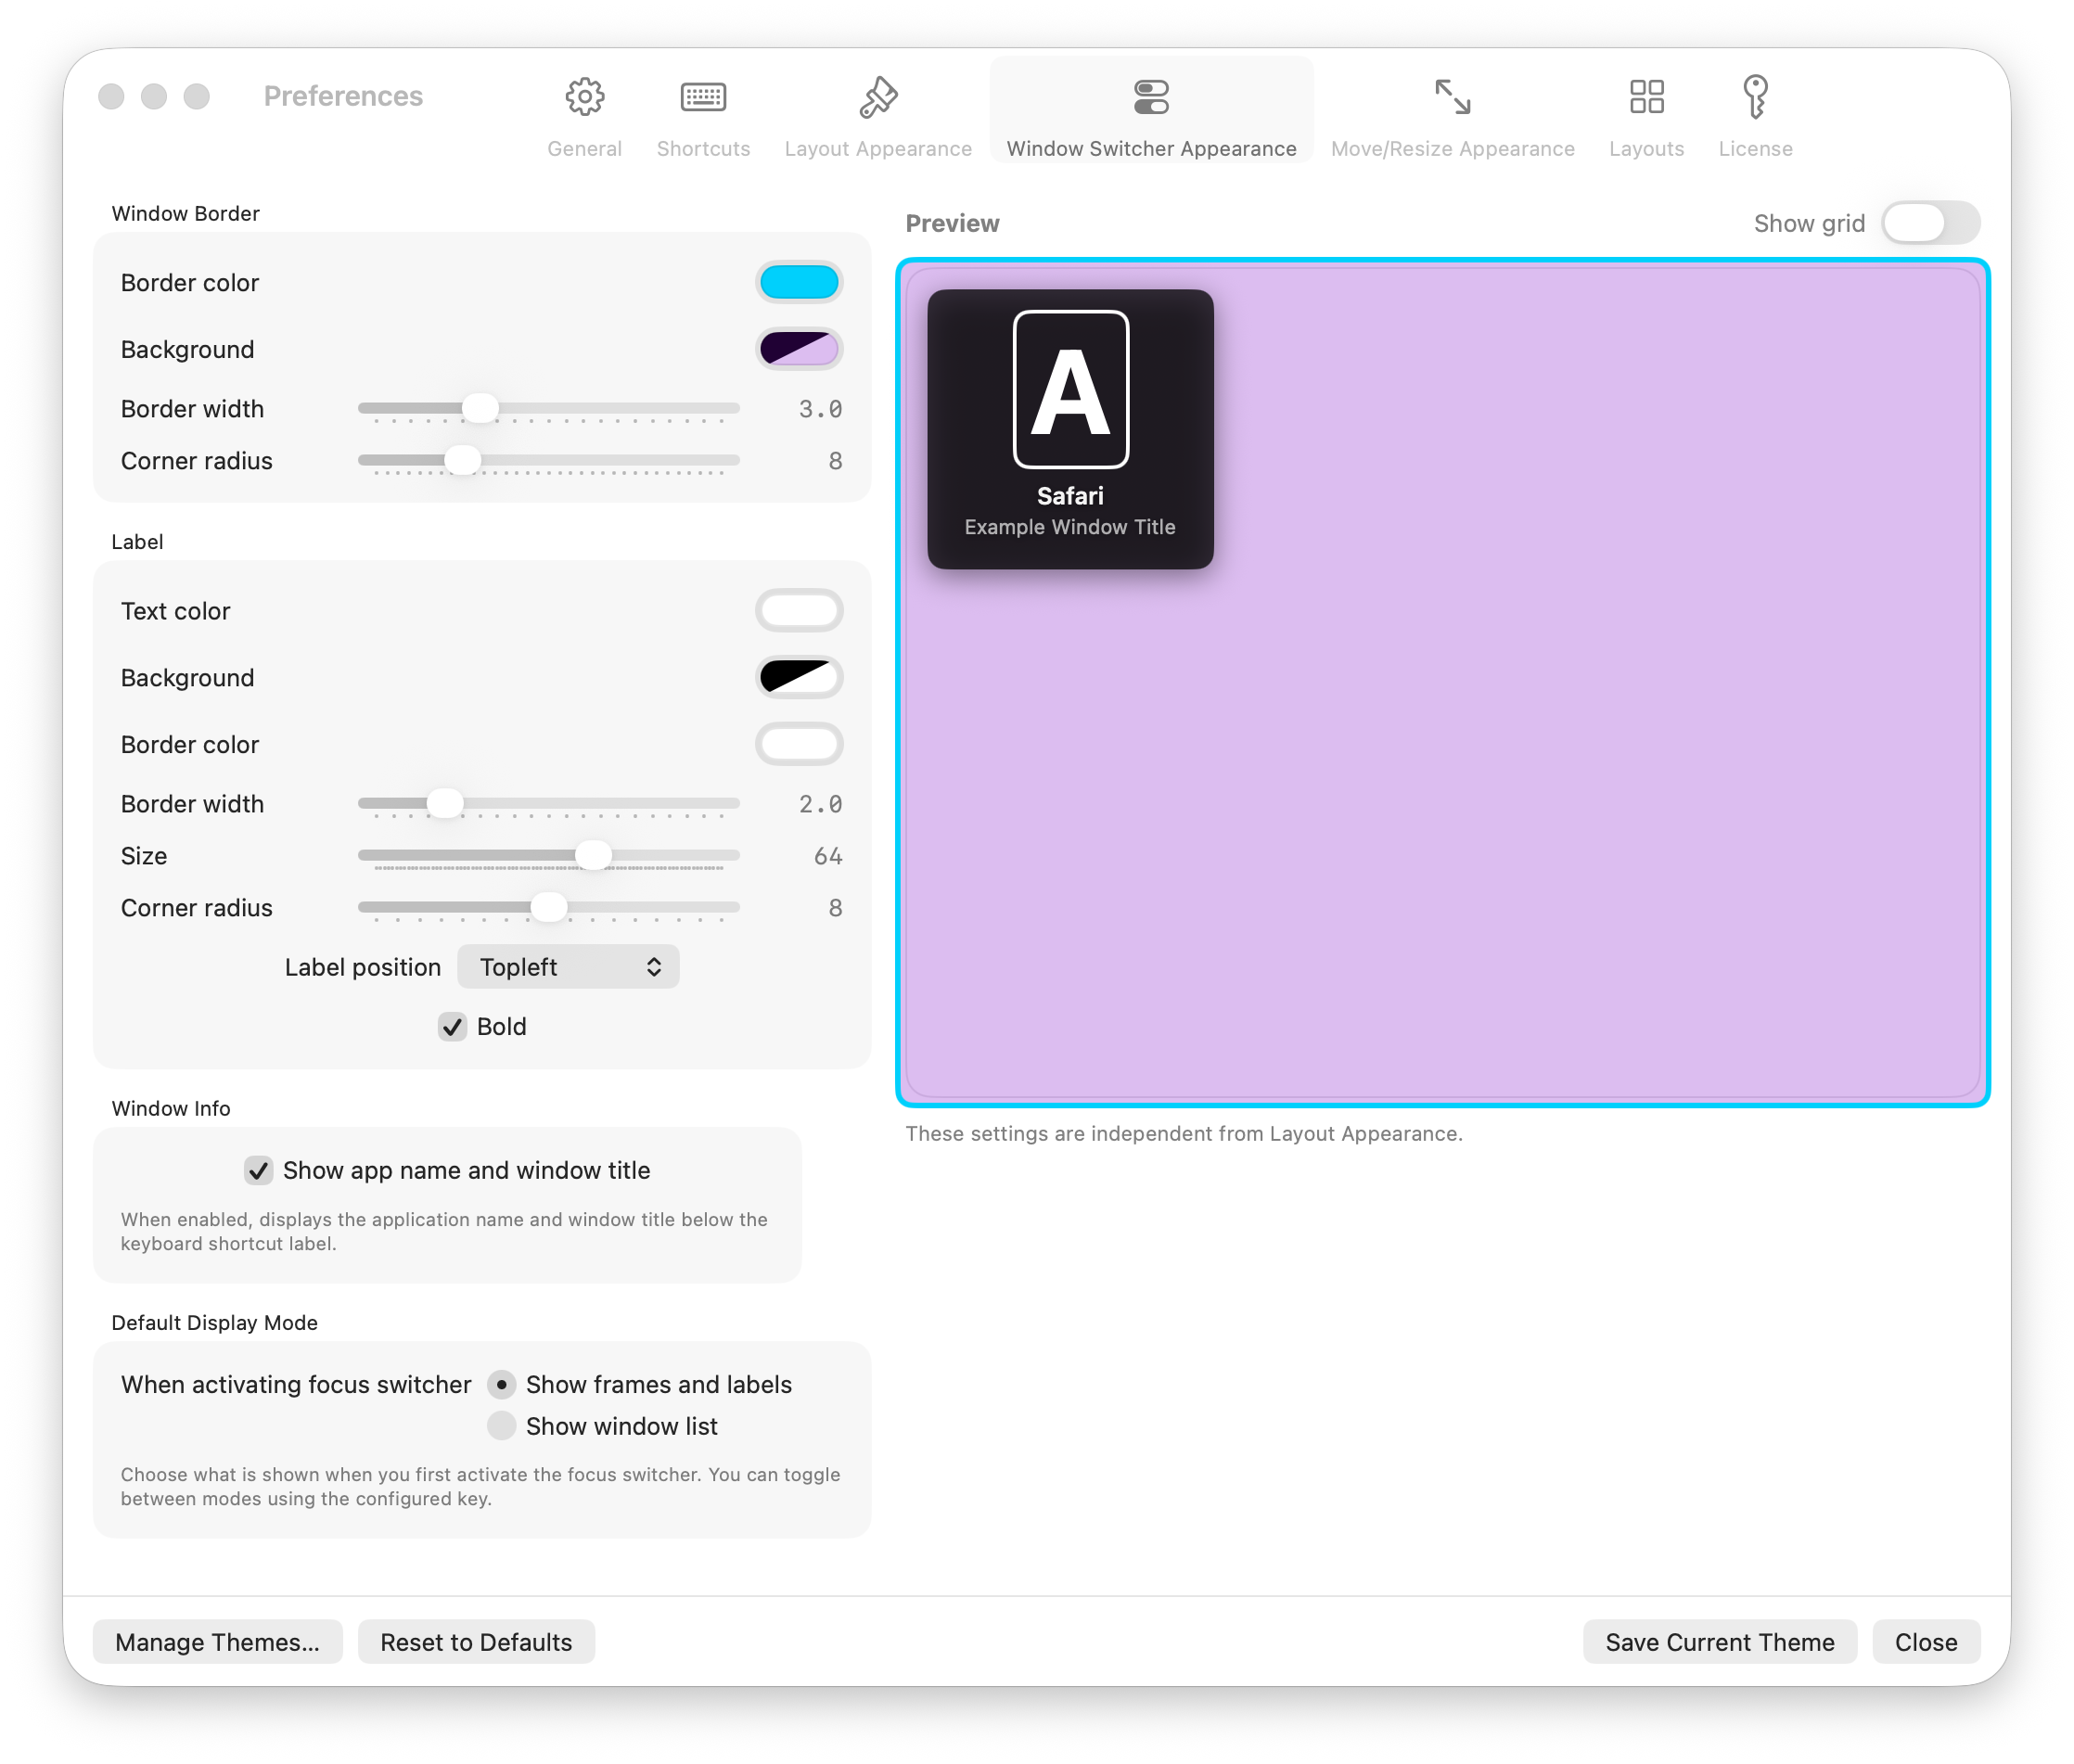Open the License key icon

pyautogui.click(x=1755, y=96)
